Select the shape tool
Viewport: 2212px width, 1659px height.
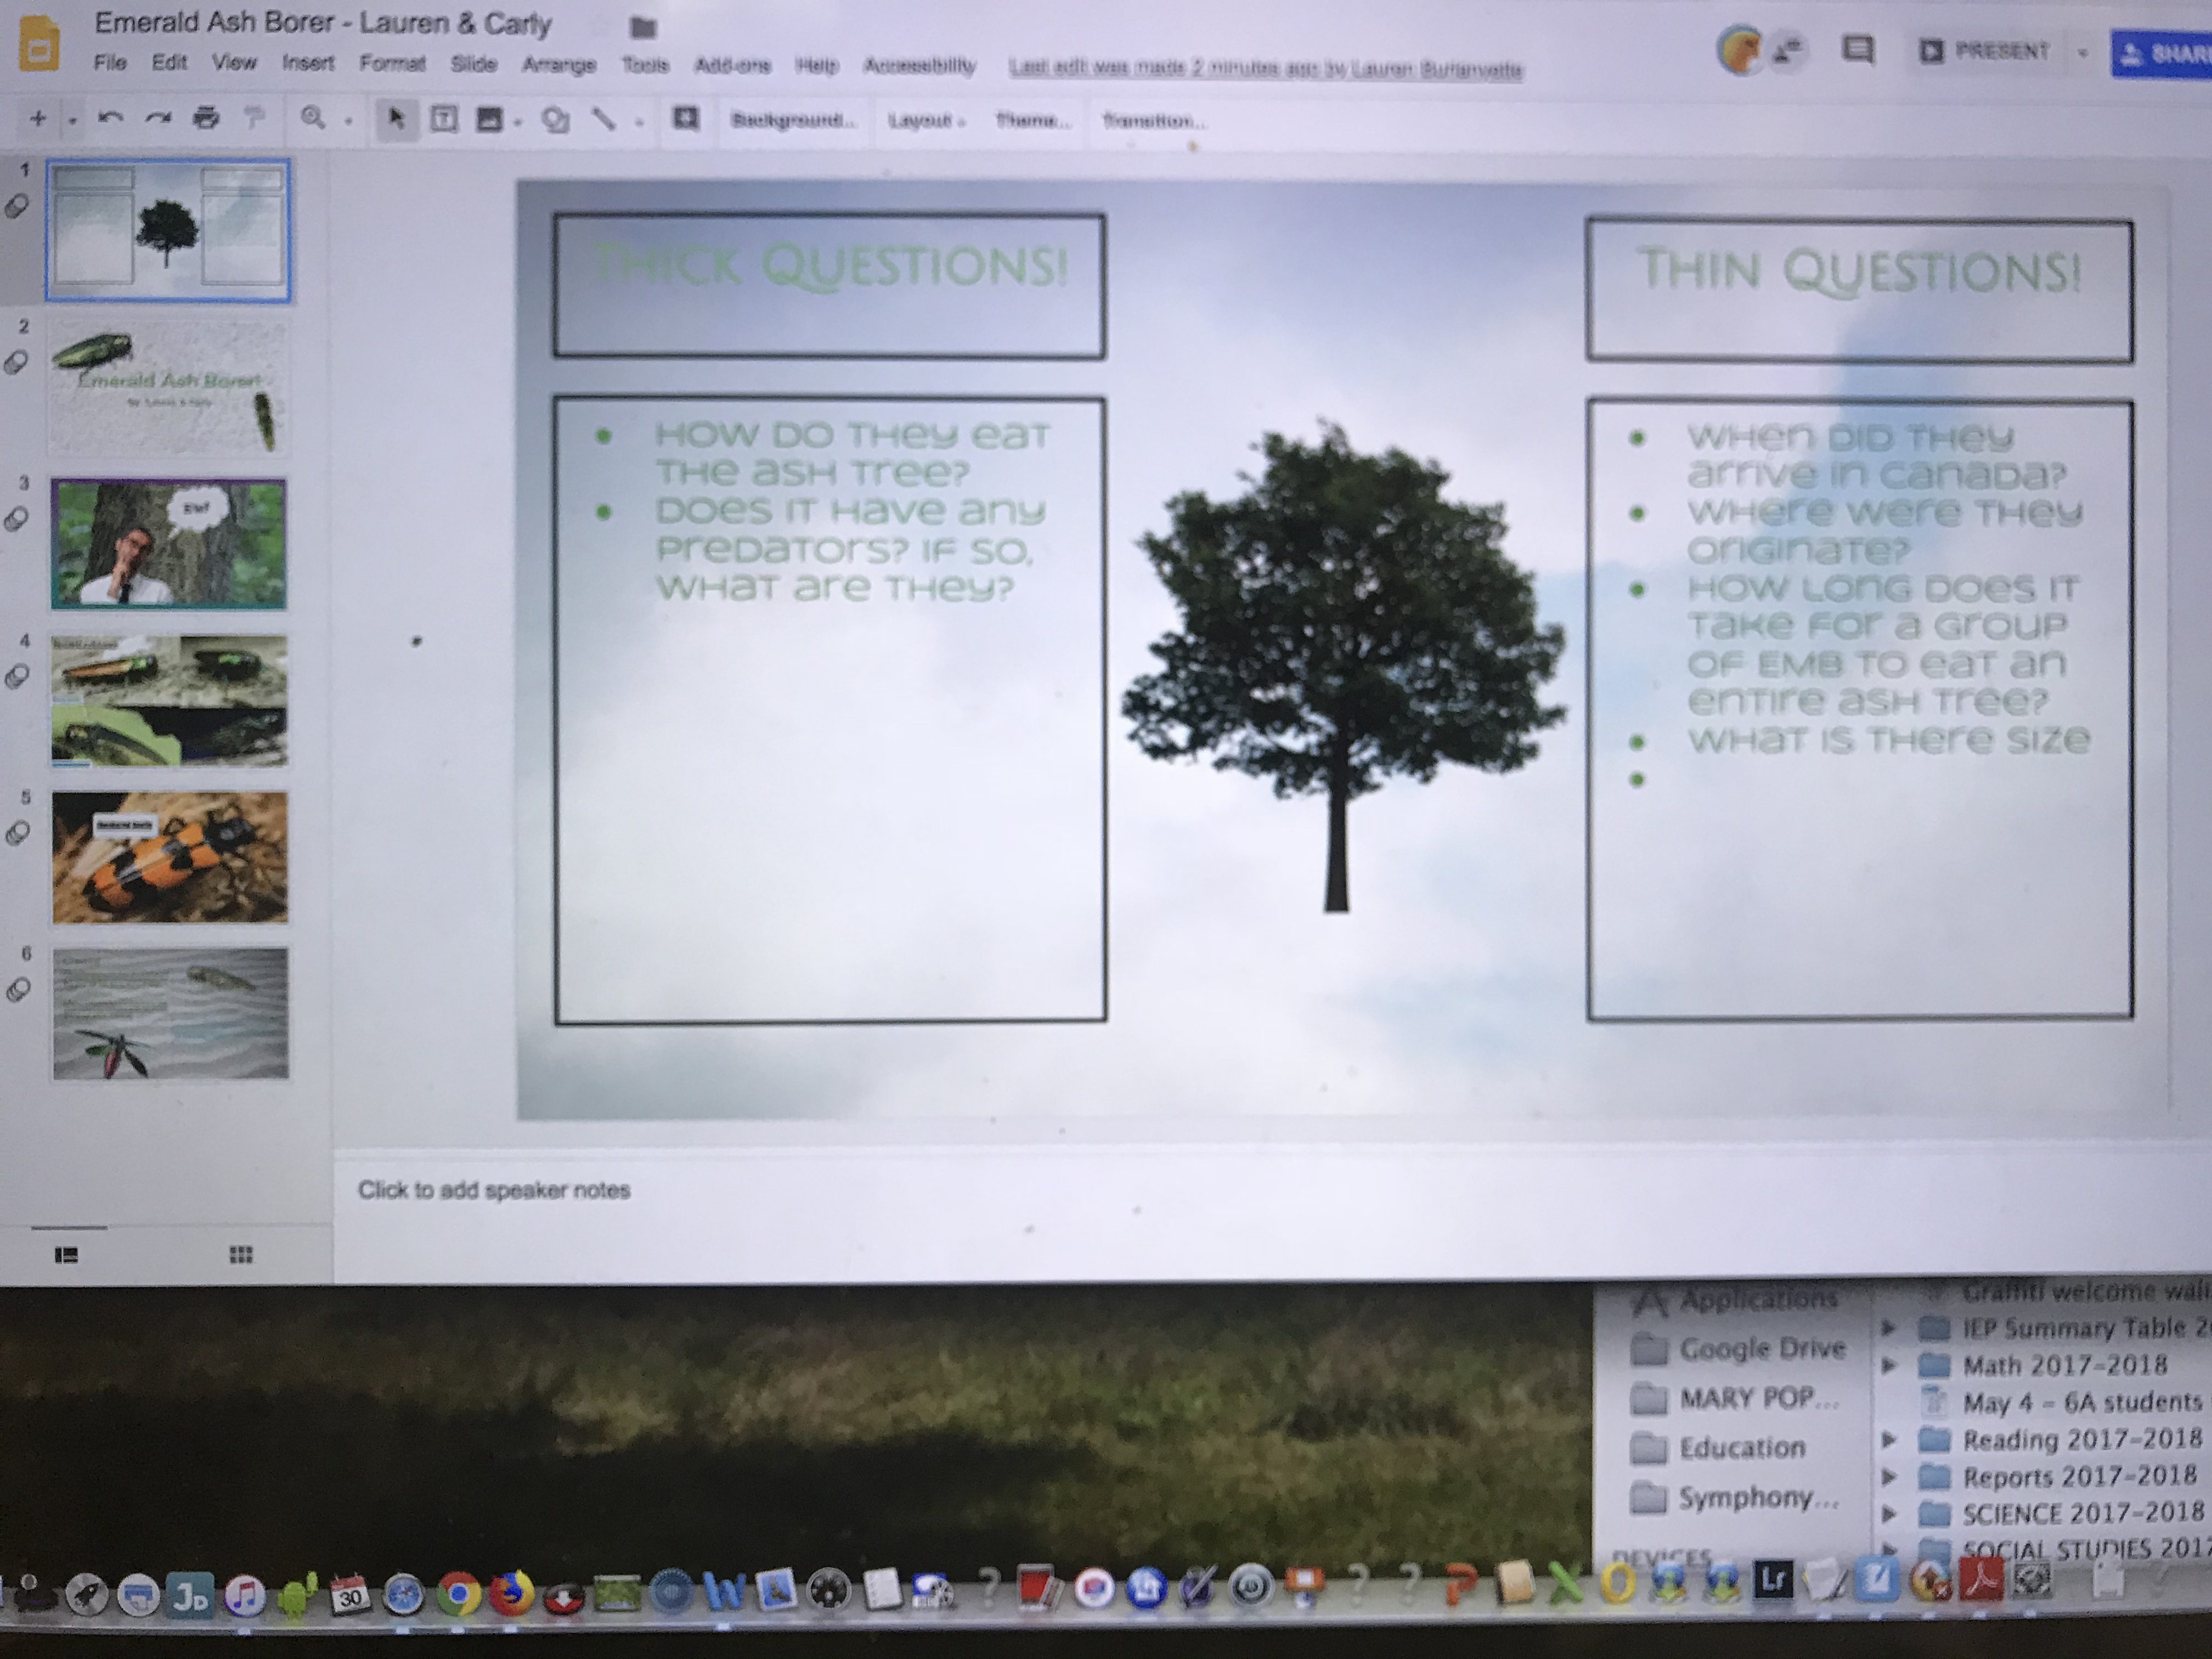tap(555, 121)
